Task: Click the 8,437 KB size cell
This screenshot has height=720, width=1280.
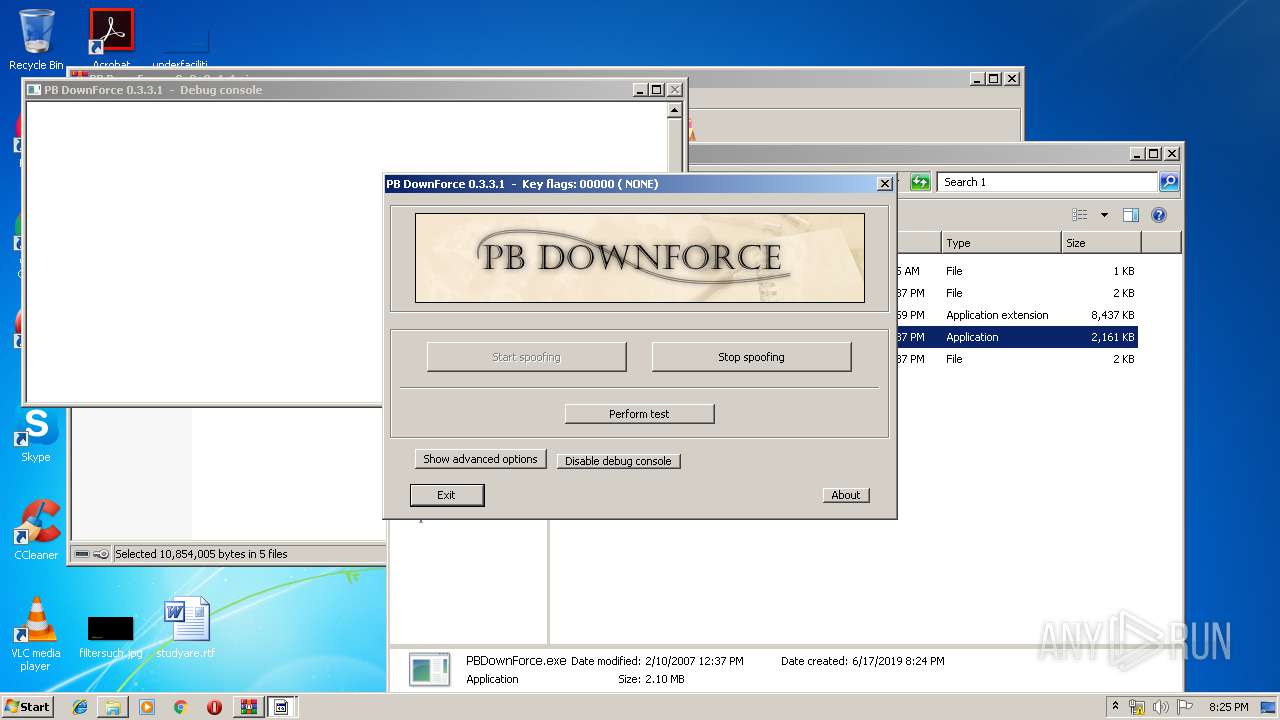Action: pyautogui.click(x=1112, y=315)
